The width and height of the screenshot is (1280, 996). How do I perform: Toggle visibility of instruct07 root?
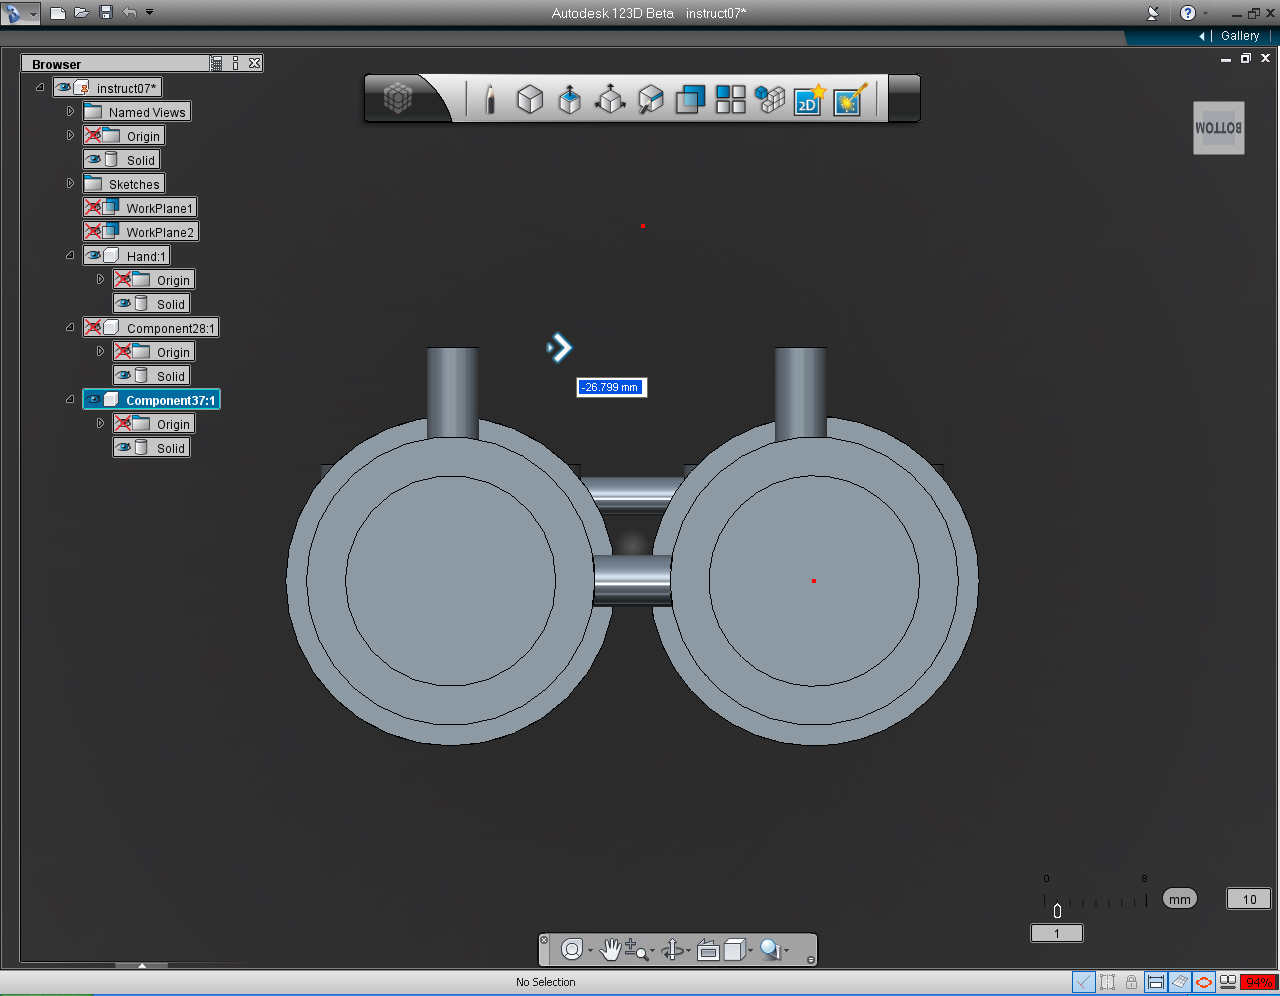pos(64,88)
